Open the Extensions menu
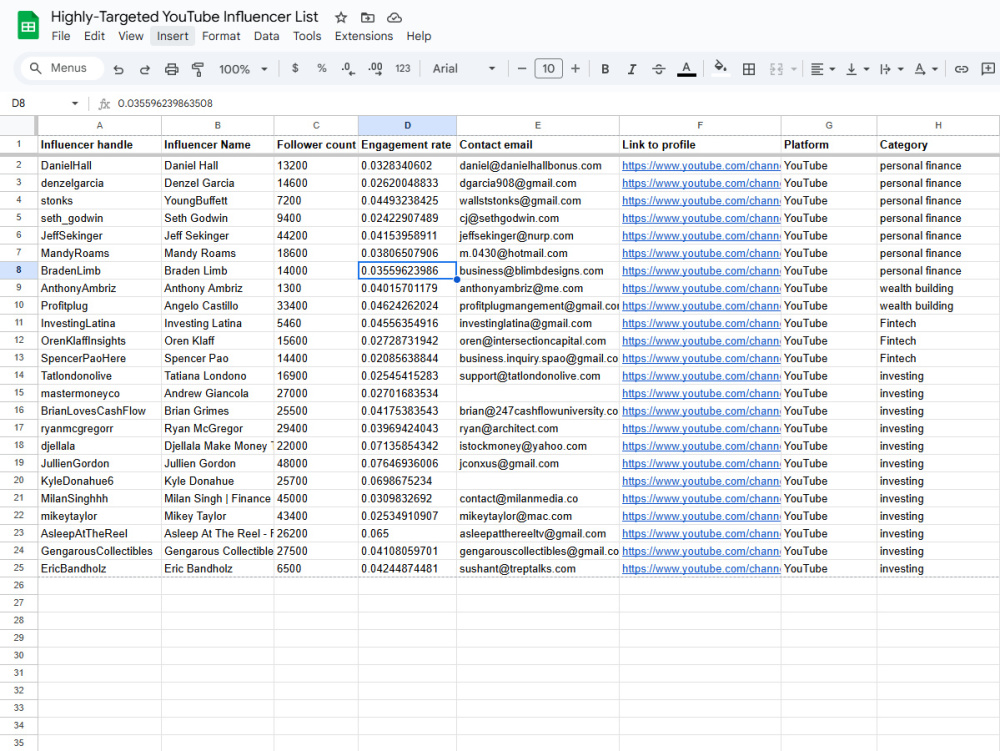The width and height of the screenshot is (1000, 751). pos(364,36)
